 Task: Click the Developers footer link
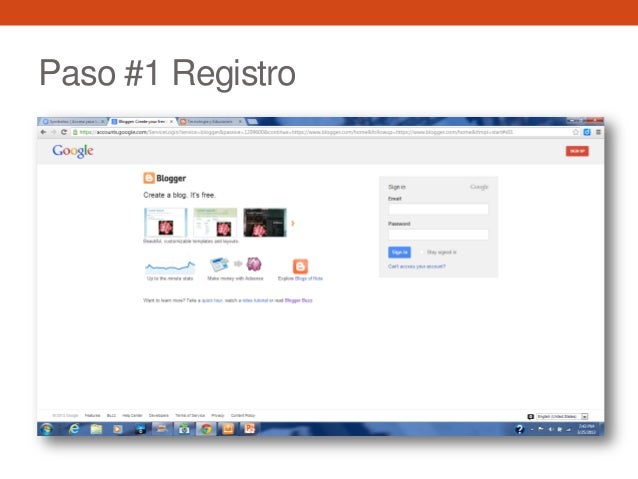pyautogui.click(x=159, y=416)
